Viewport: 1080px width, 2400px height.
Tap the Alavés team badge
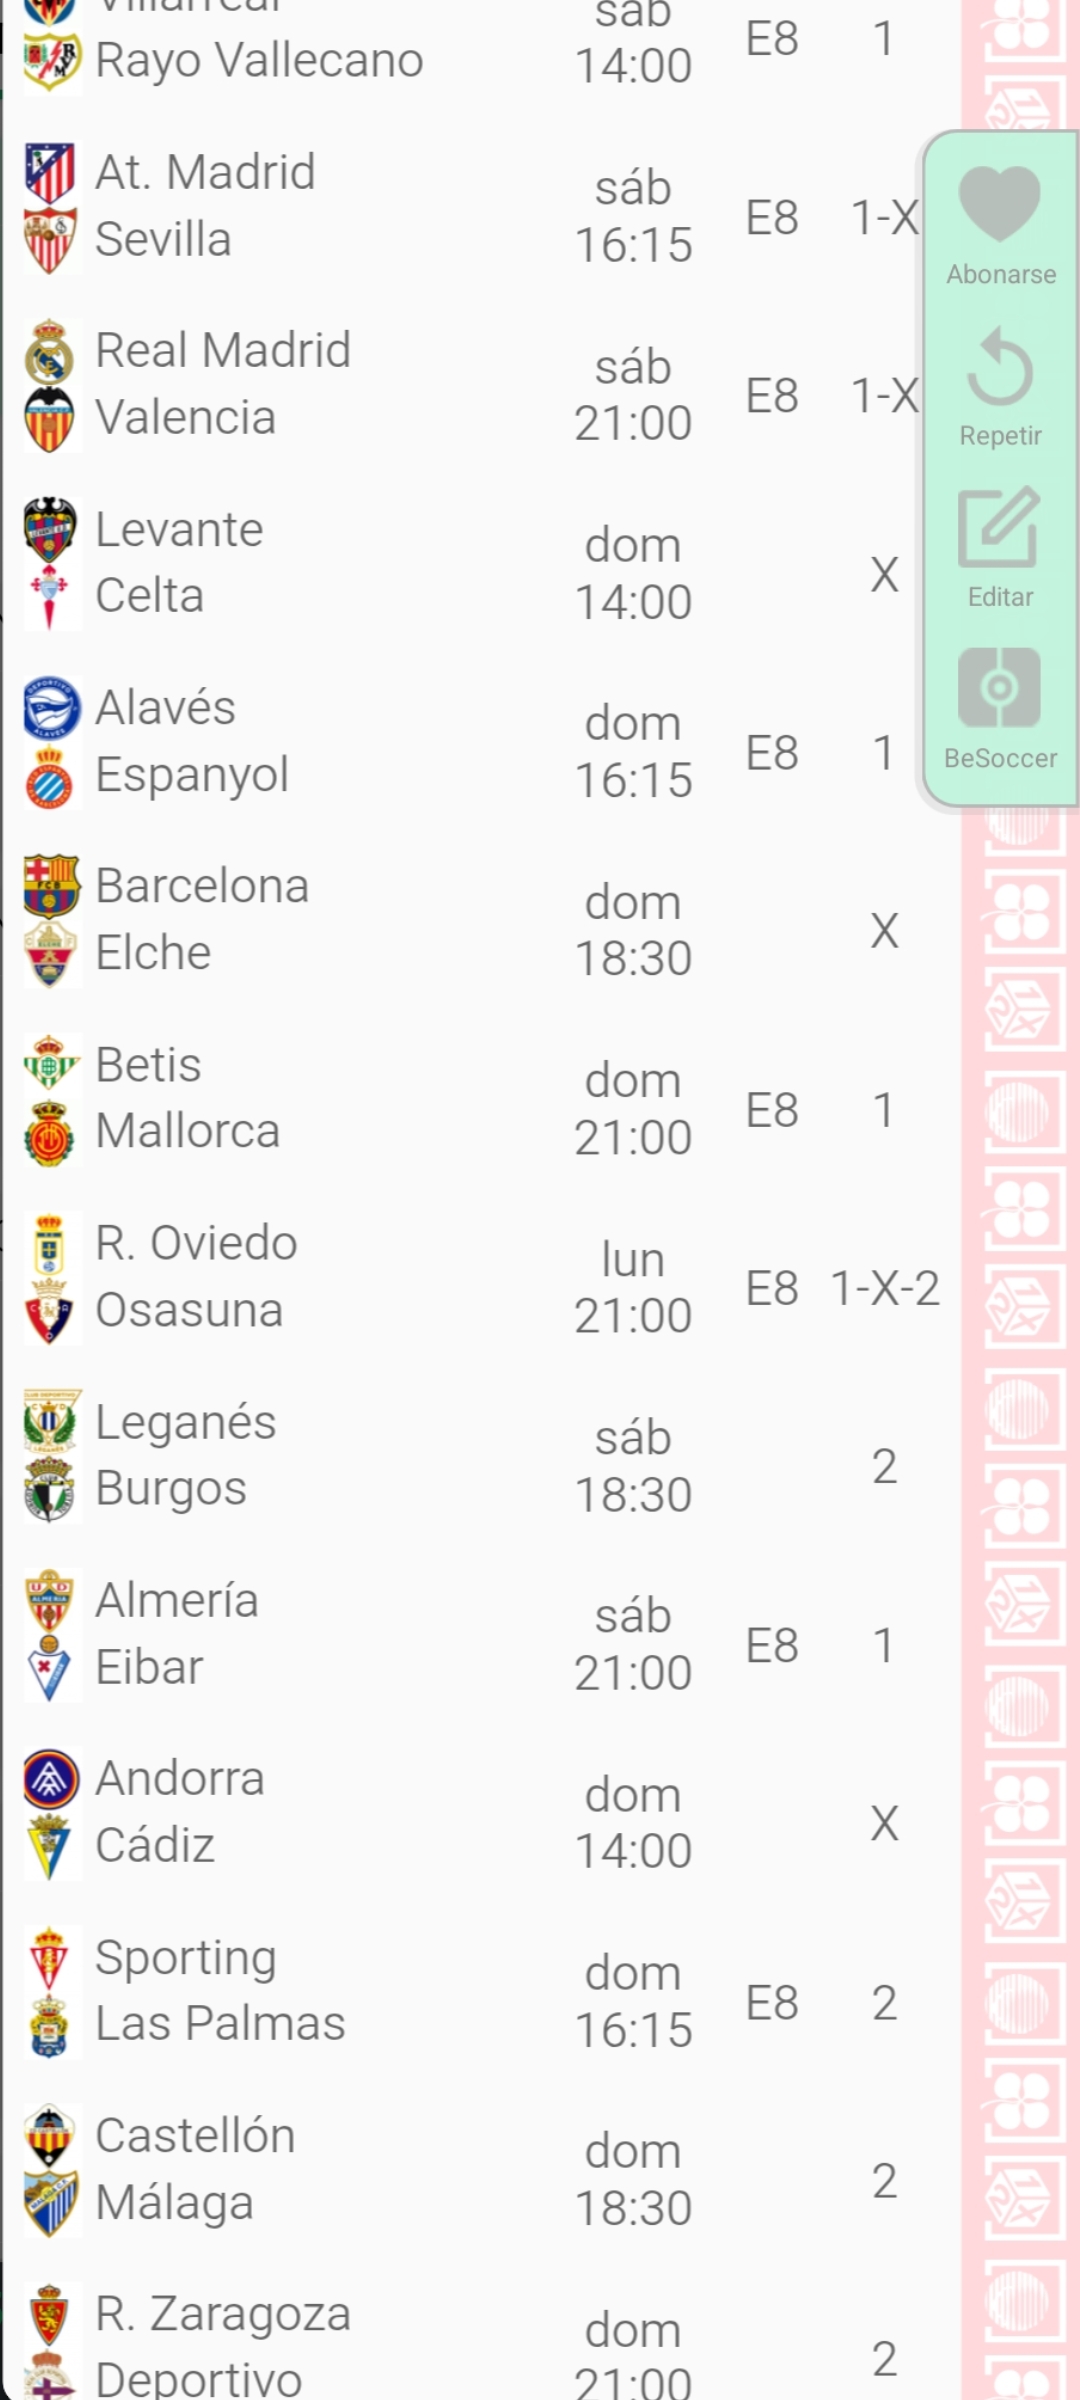tap(51, 708)
